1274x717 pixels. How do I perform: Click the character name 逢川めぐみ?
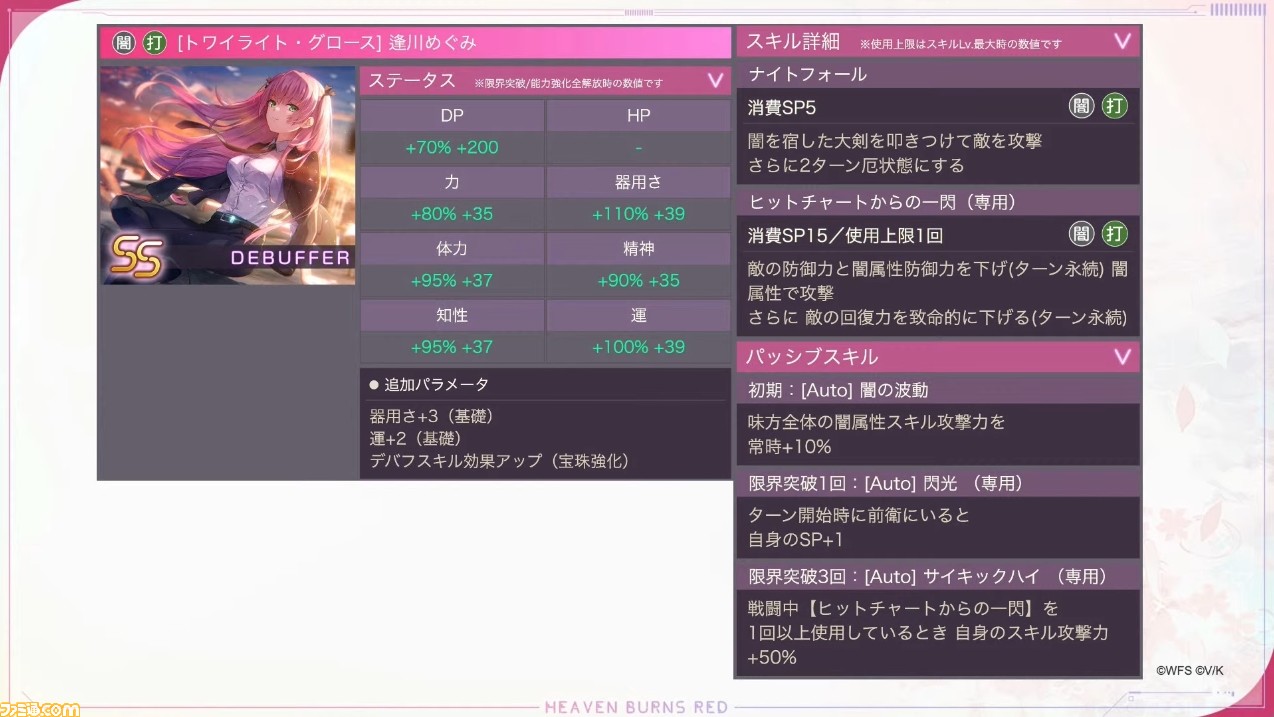coord(432,42)
